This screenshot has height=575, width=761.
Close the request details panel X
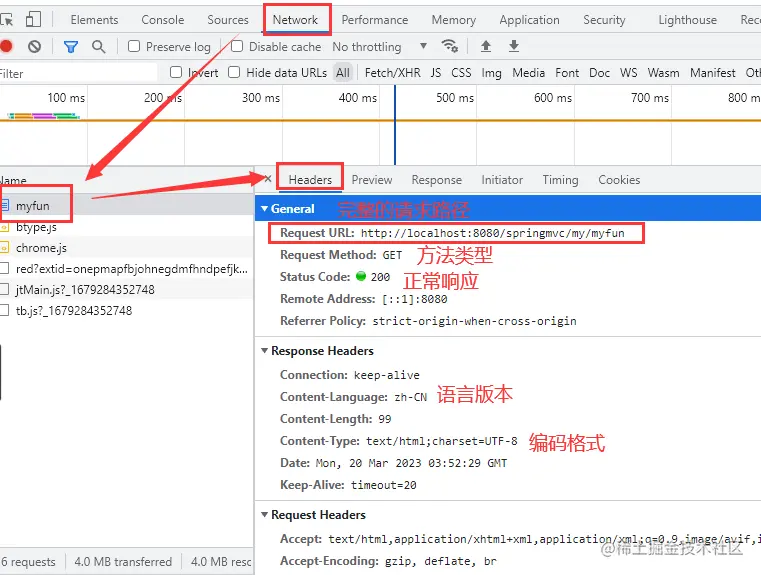pyautogui.click(x=268, y=179)
